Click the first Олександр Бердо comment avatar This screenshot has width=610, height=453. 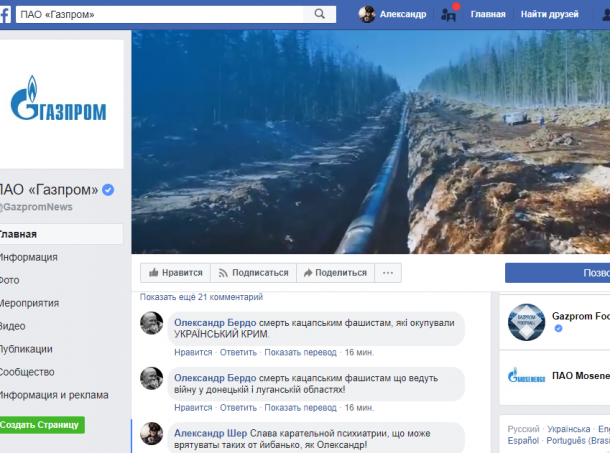coord(152,323)
